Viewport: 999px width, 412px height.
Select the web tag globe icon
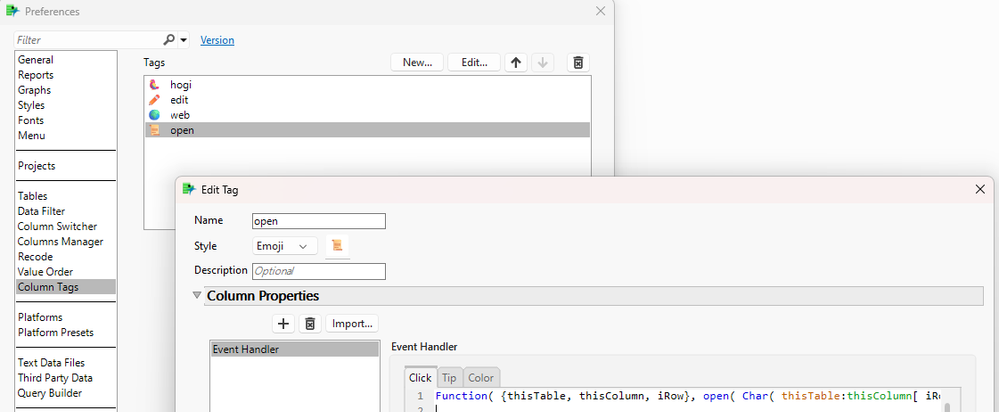(154, 115)
